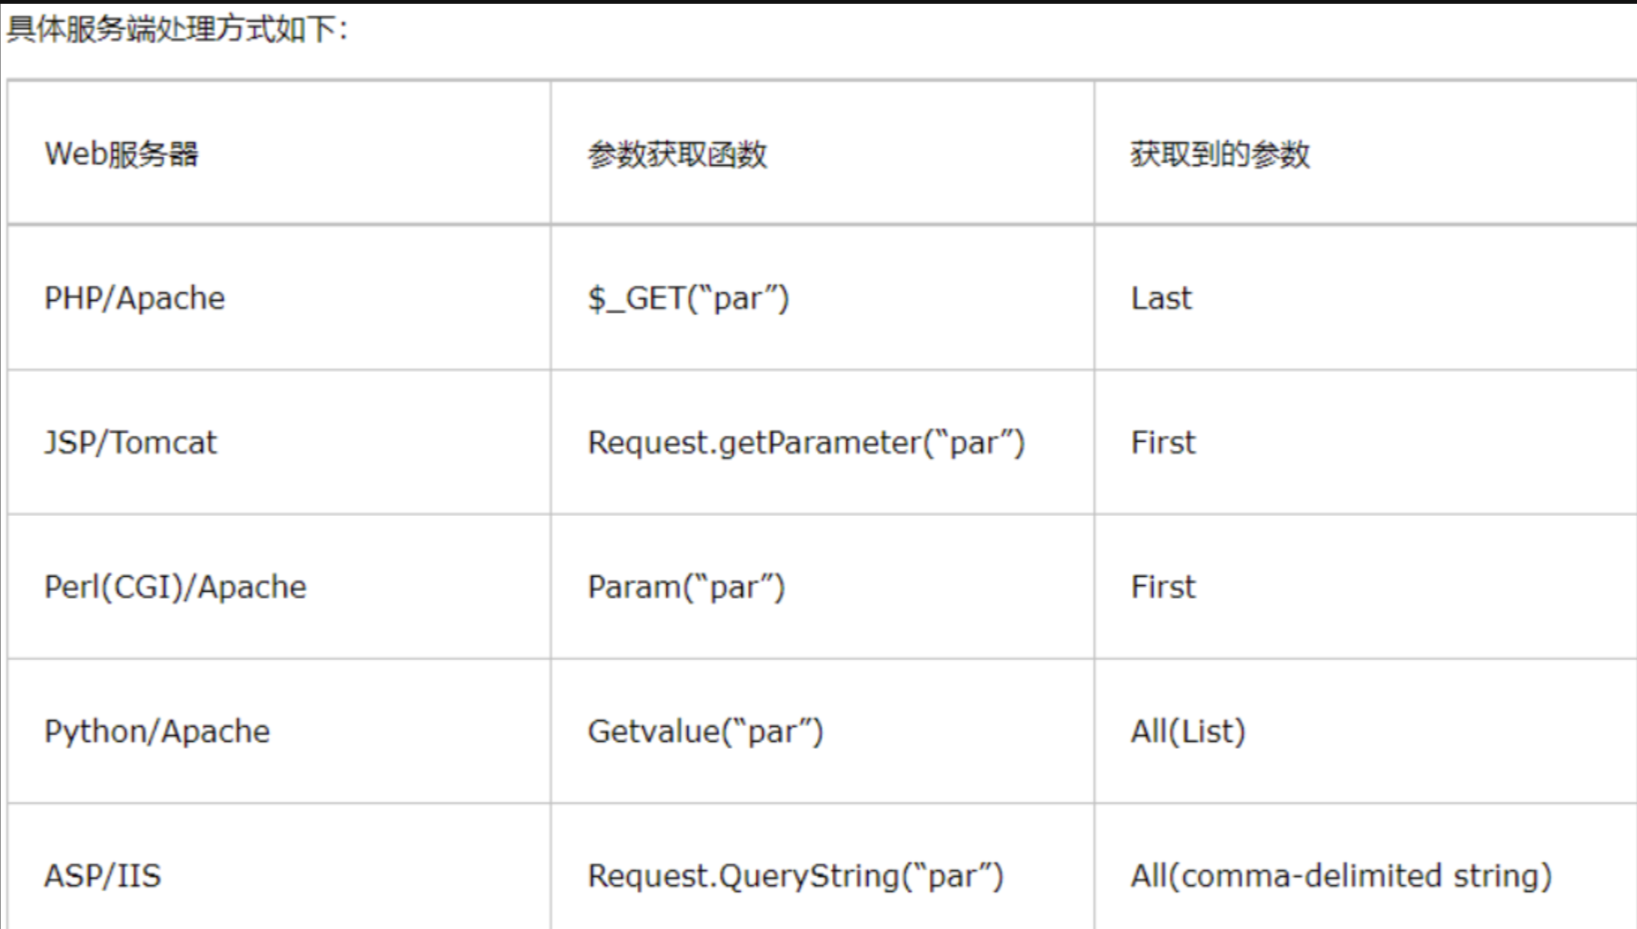Click the Param("par") function cell
The width and height of the screenshot is (1637, 929).
686,587
